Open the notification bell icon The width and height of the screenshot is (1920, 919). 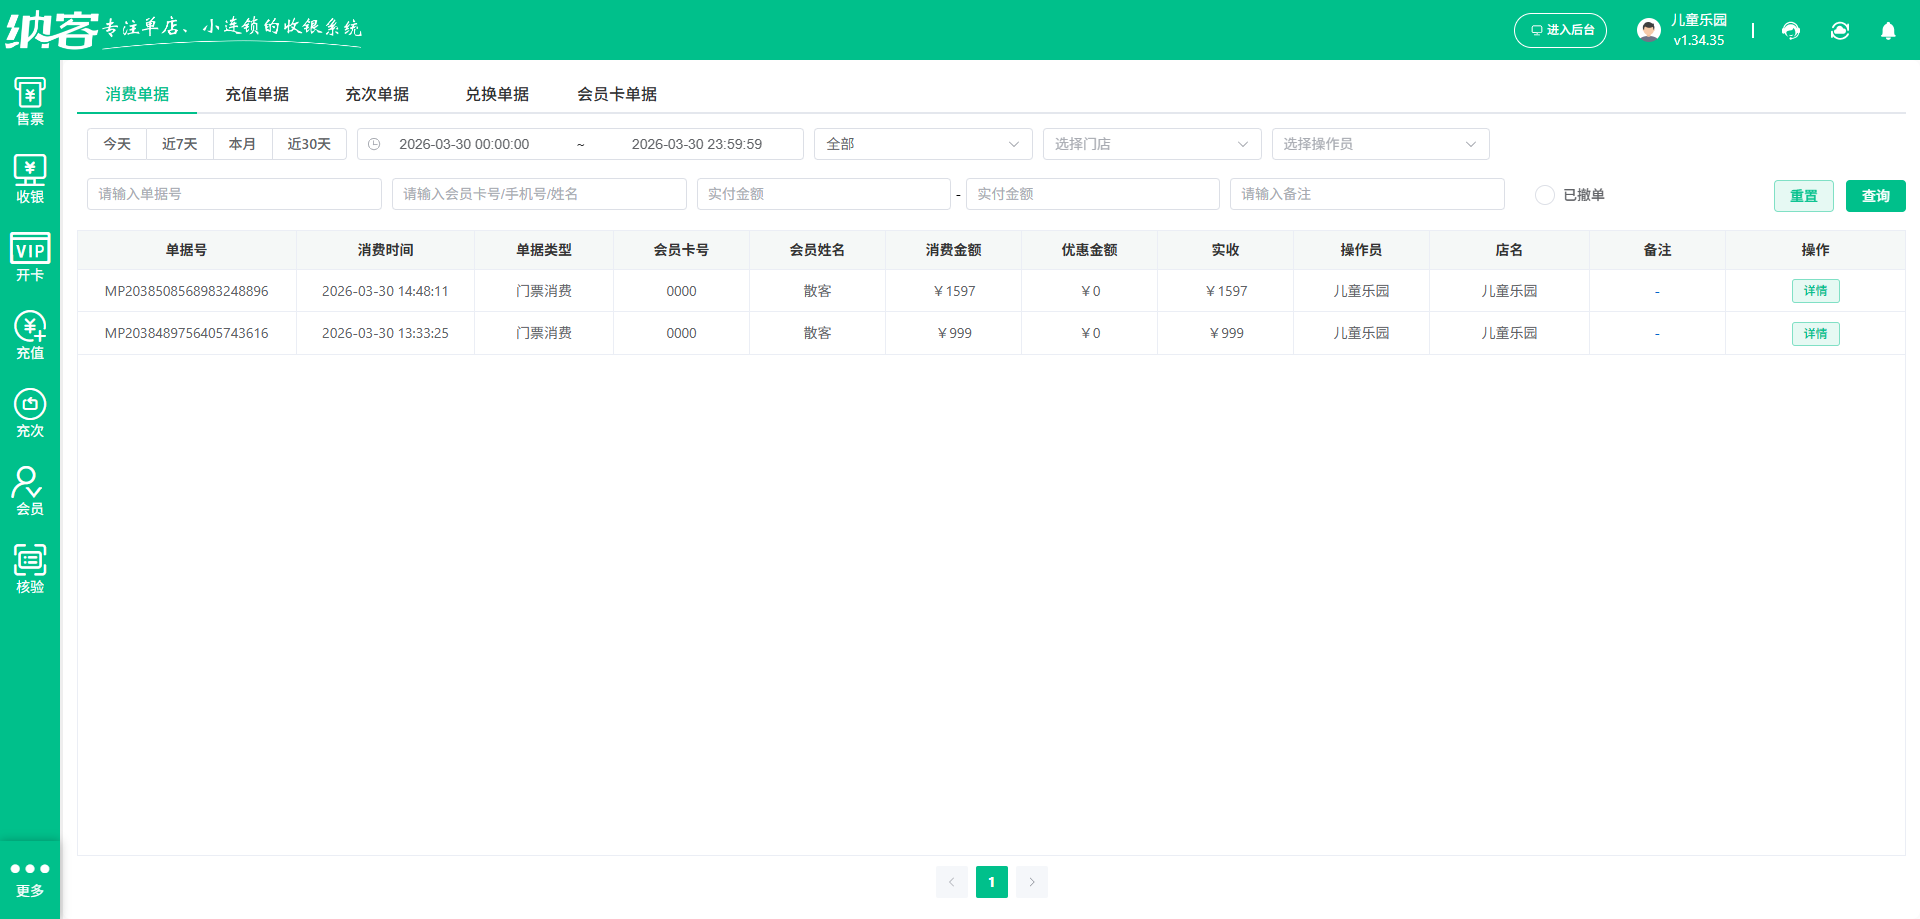(x=1888, y=31)
